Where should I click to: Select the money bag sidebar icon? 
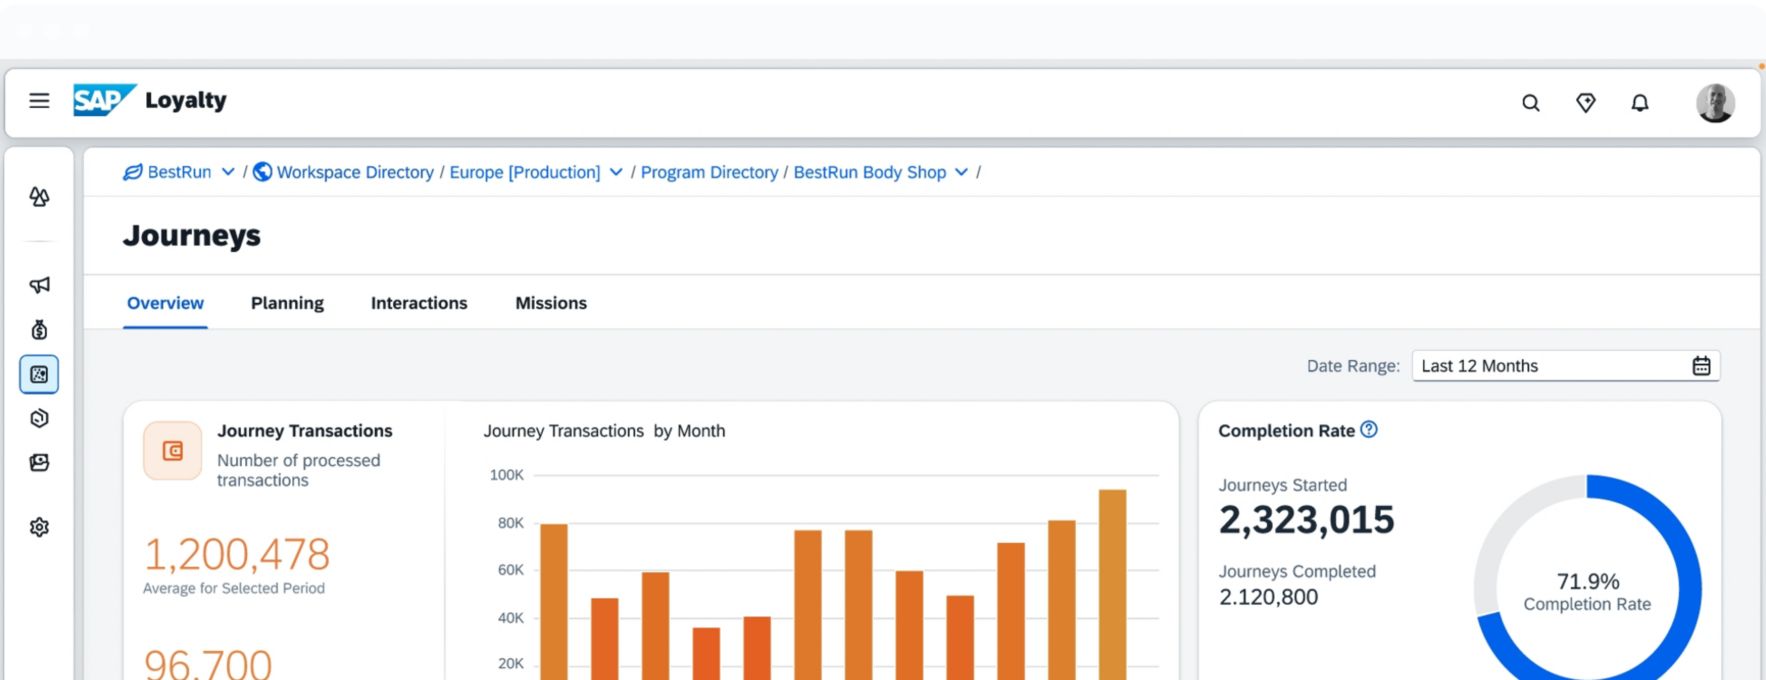pos(39,330)
